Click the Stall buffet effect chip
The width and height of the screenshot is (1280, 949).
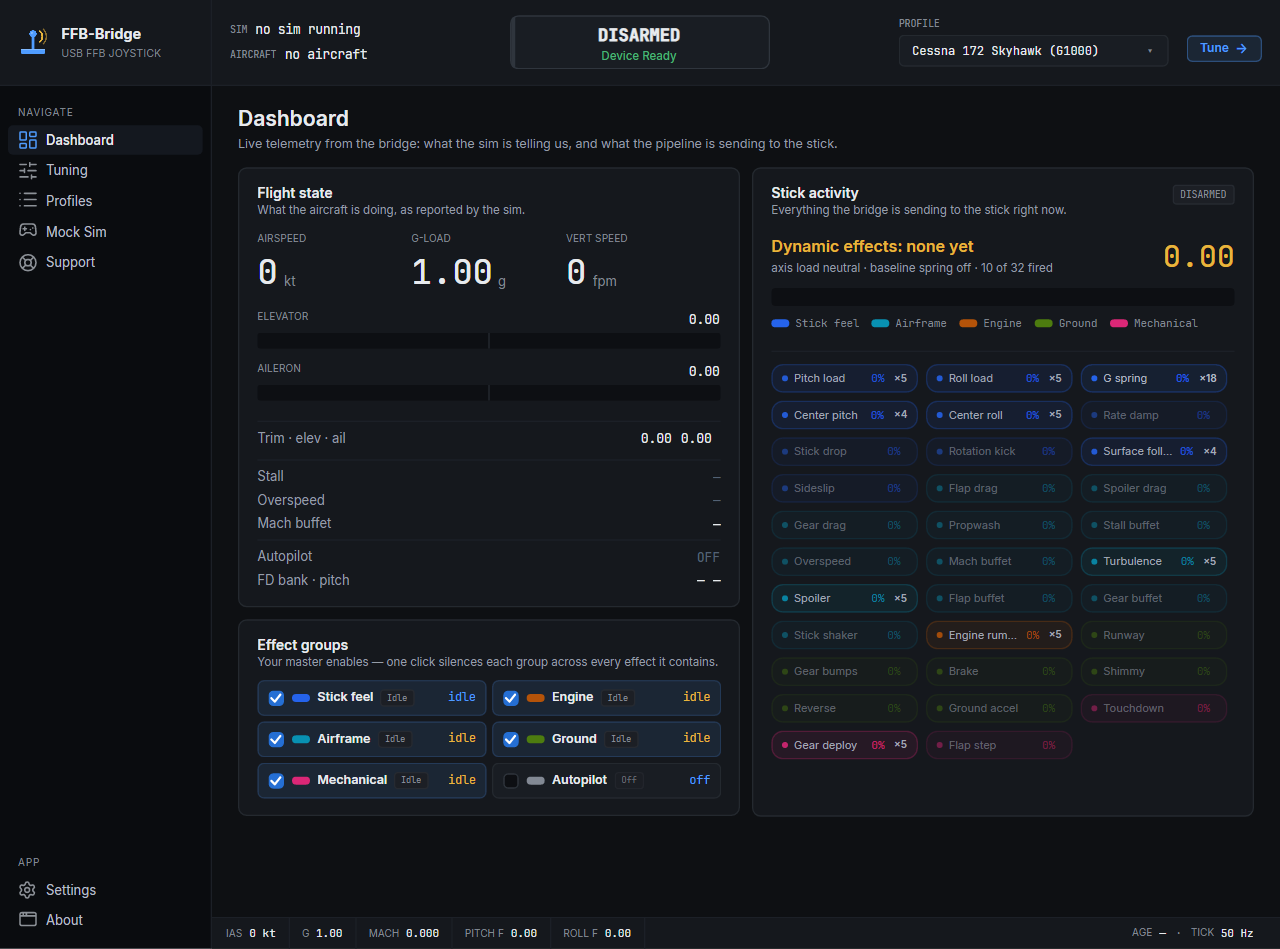tap(1154, 525)
